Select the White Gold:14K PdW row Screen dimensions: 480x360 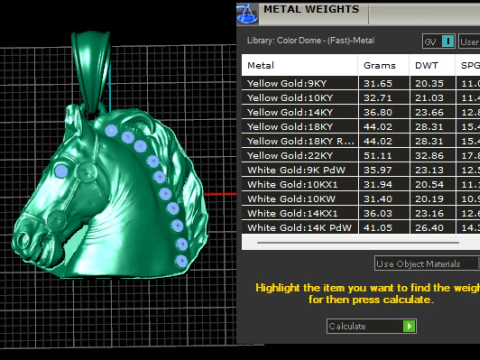[x=361, y=228]
